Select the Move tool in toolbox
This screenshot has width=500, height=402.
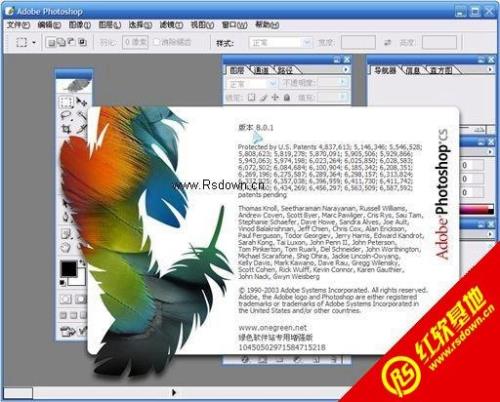click(x=81, y=102)
